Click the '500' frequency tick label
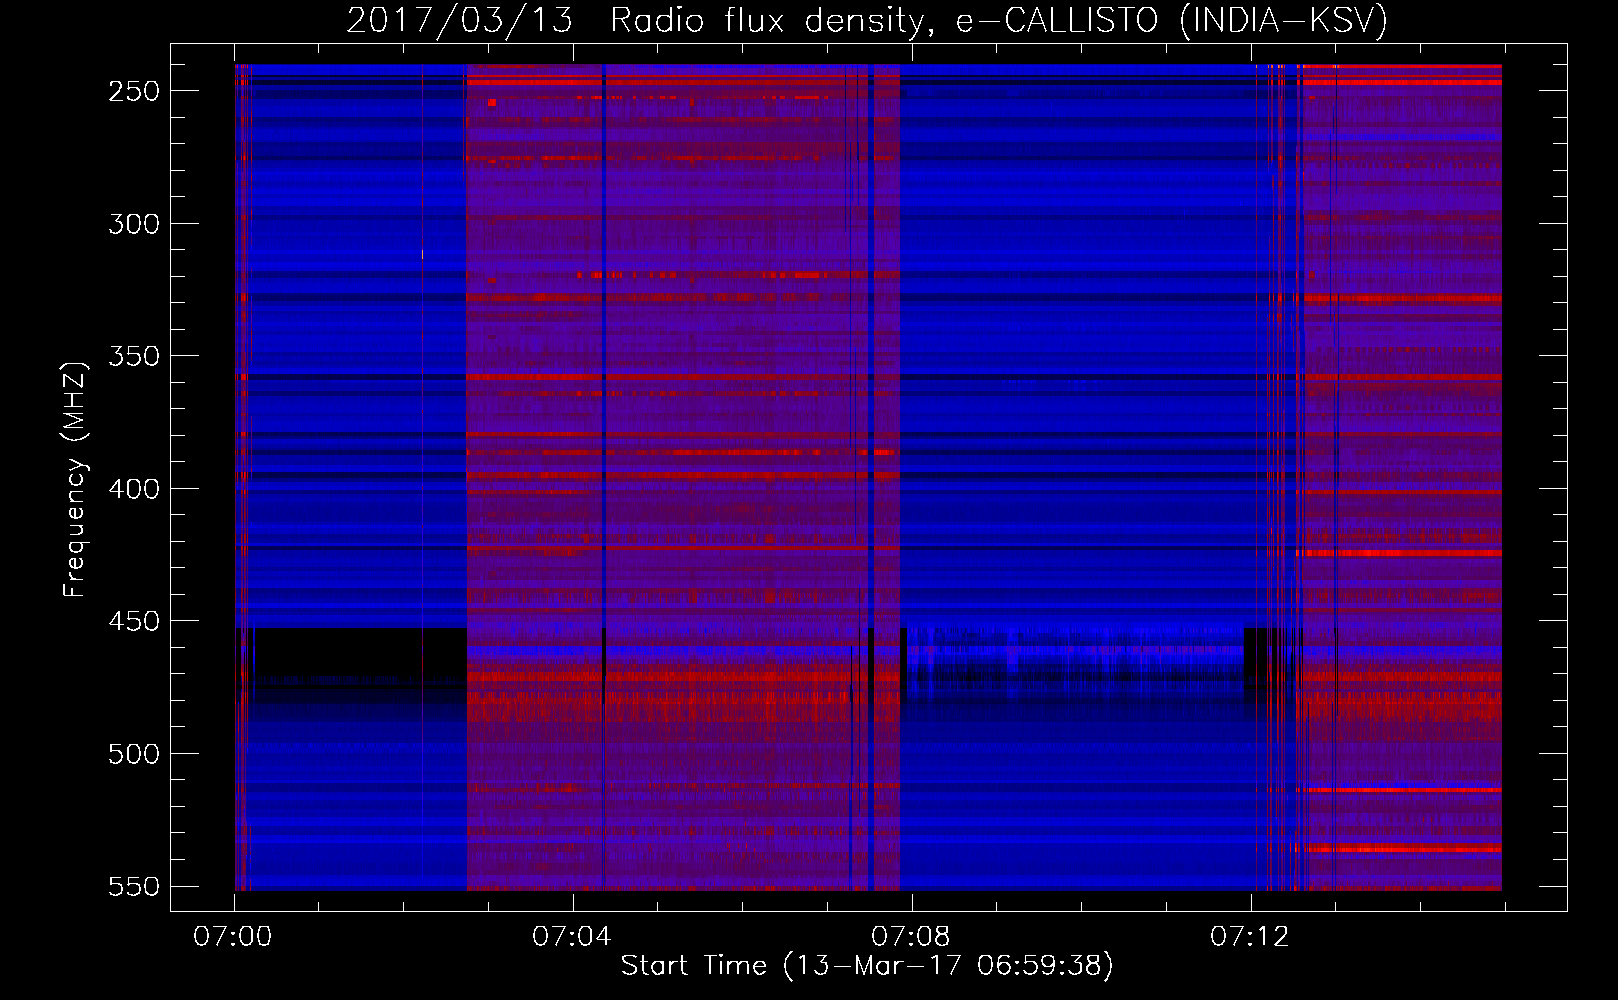 click(x=134, y=754)
